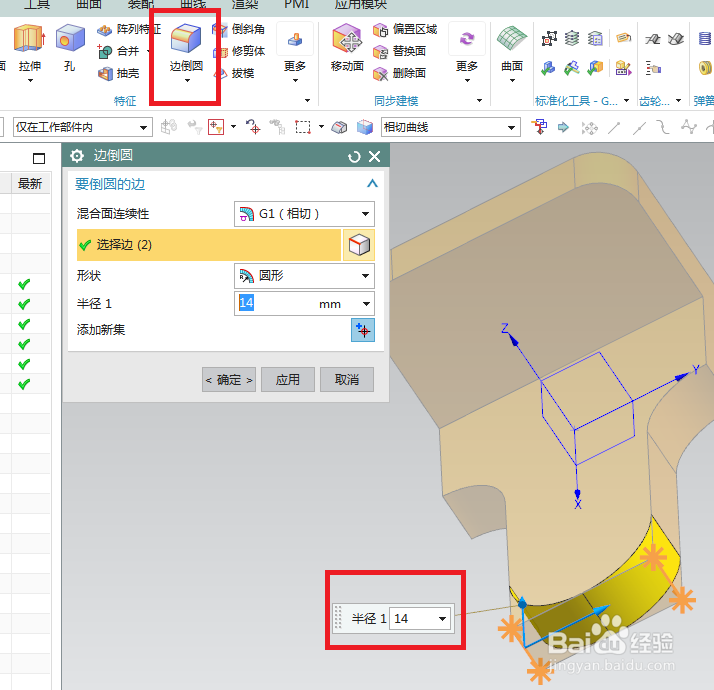Select the Move Face (移动面) tool
Screen dimensions: 714x690
(347, 48)
